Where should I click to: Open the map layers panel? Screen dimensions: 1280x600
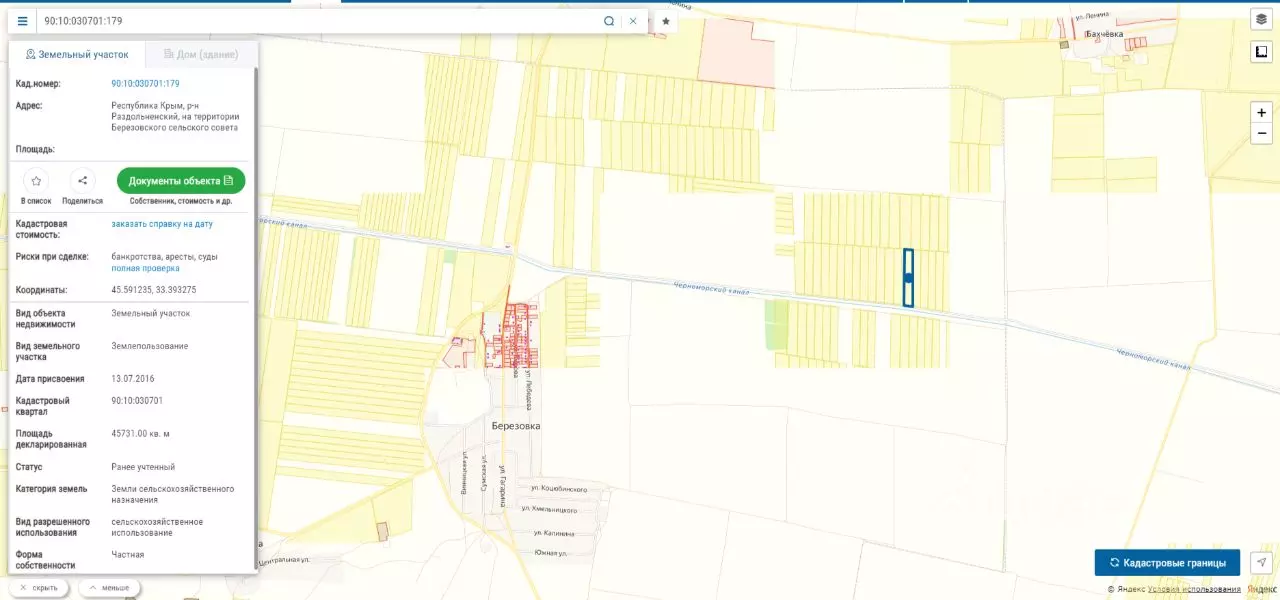tap(1261, 19)
